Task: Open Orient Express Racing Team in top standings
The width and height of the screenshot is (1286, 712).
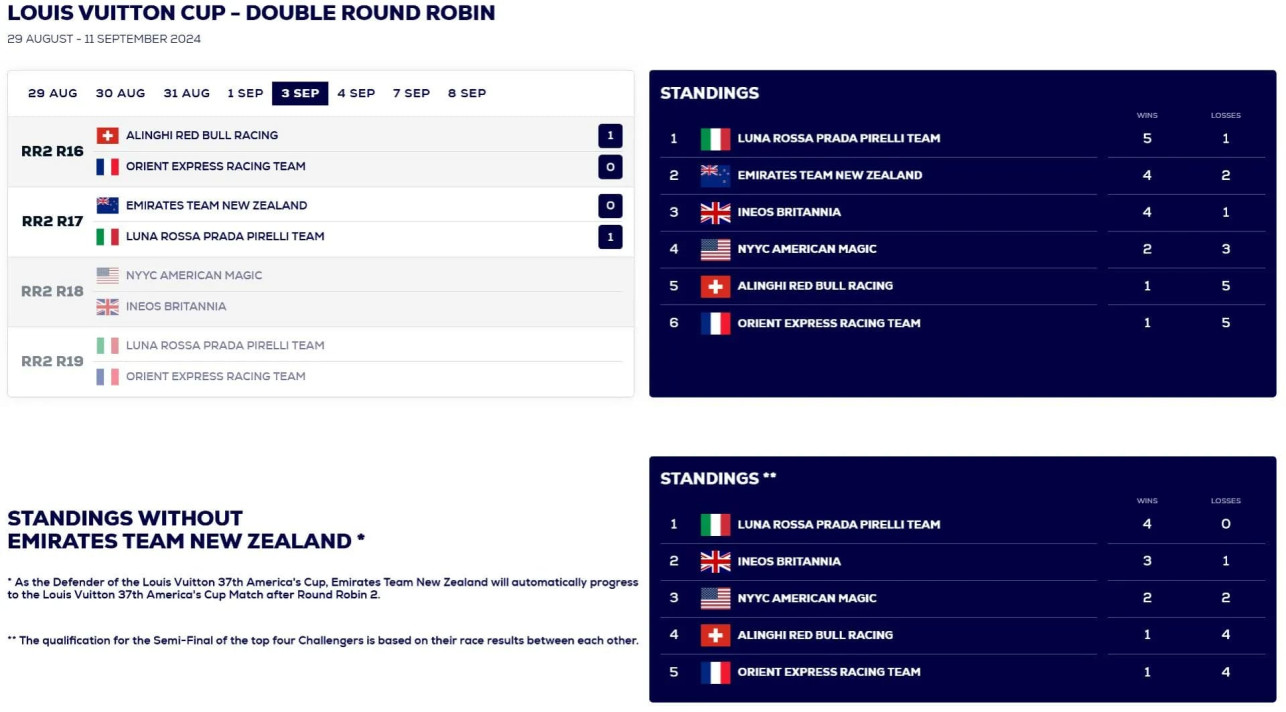Action: [829, 323]
